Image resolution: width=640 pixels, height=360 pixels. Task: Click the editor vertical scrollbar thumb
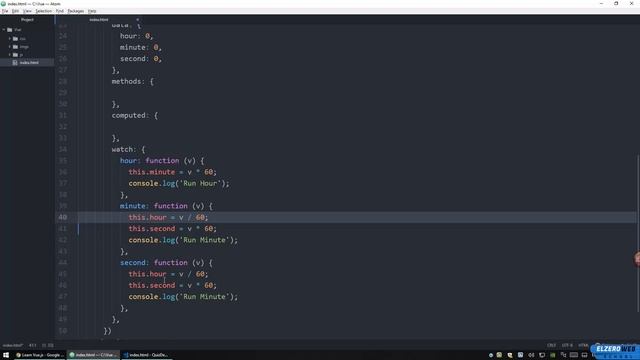click(638, 233)
